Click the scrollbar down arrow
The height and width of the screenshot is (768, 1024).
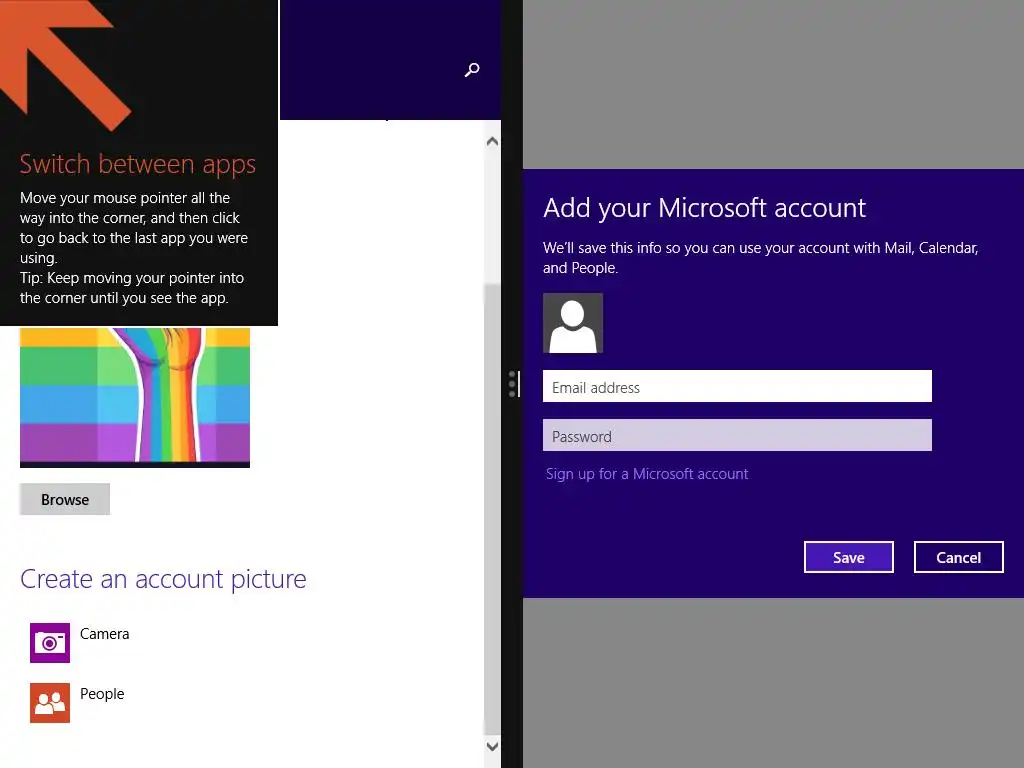click(x=492, y=746)
